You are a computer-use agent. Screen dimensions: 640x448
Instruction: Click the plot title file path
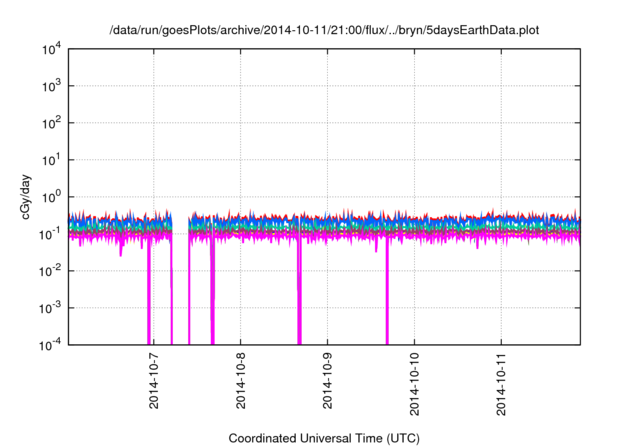pyautogui.click(x=324, y=30)
